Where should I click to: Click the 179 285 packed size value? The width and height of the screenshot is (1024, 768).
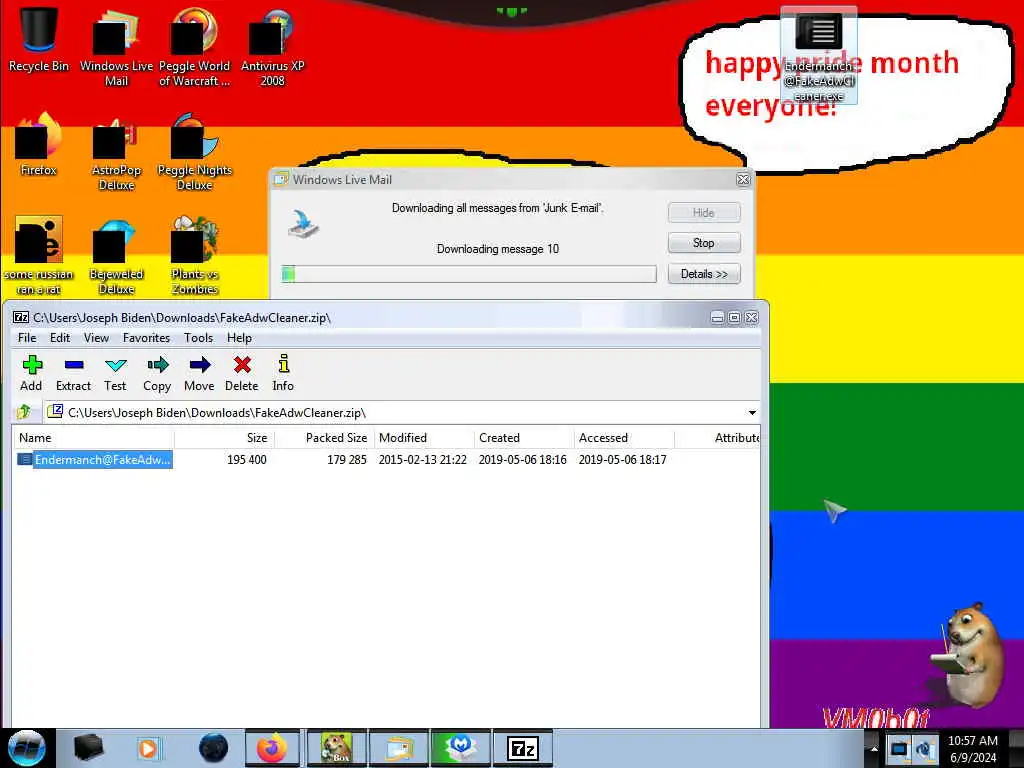click(347, 460)
